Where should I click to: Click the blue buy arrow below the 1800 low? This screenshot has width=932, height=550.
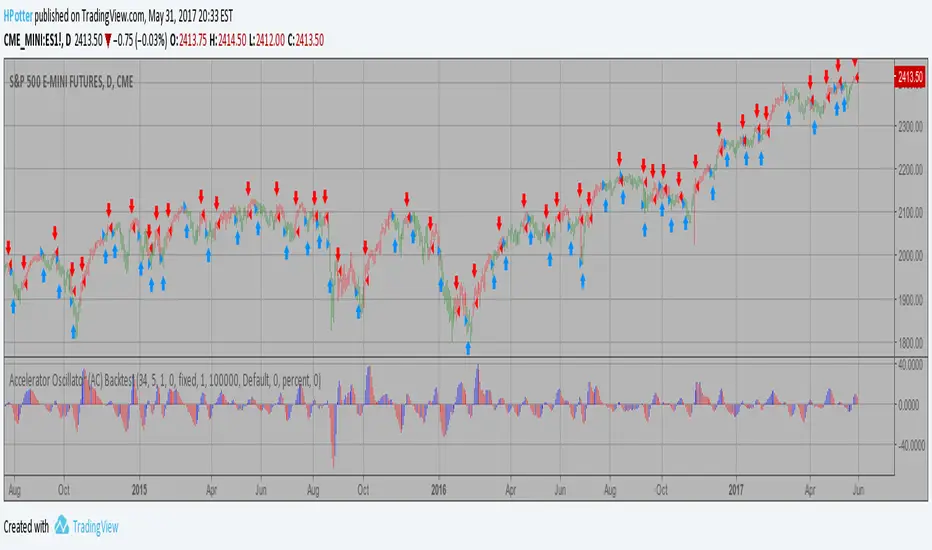(x=468, y=348)
